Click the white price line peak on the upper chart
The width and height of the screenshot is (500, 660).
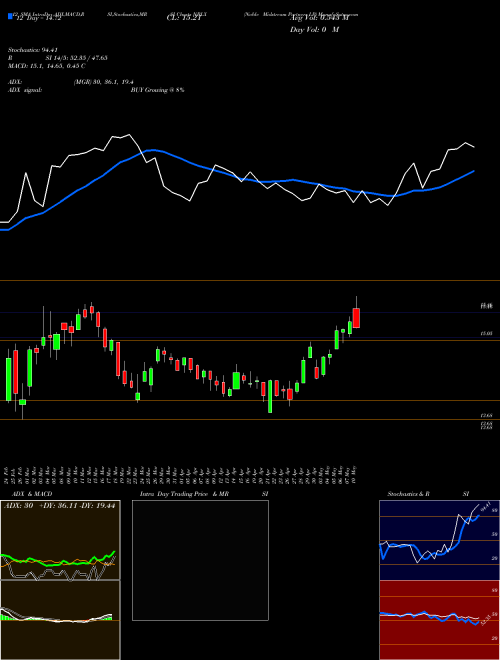click(129, 135)
